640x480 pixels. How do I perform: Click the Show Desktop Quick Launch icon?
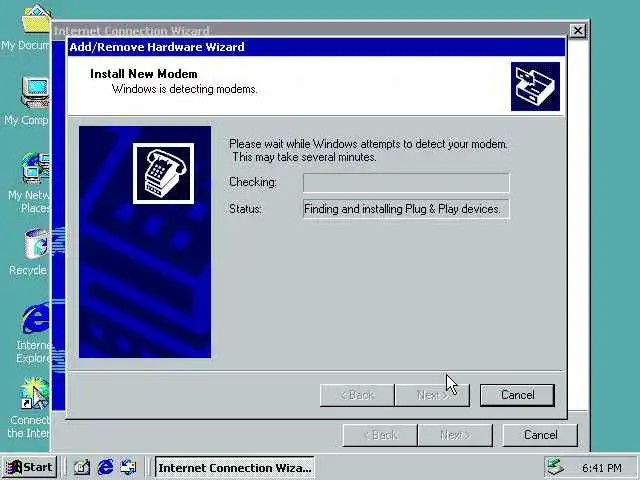click(x=82, y=467)
